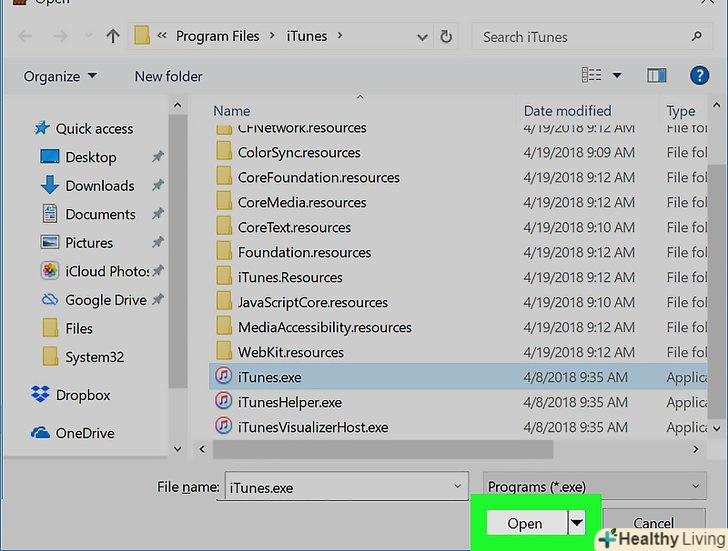Select the ColorSync.resources folder
Screen dimensions: 728x551
(299, 153)
